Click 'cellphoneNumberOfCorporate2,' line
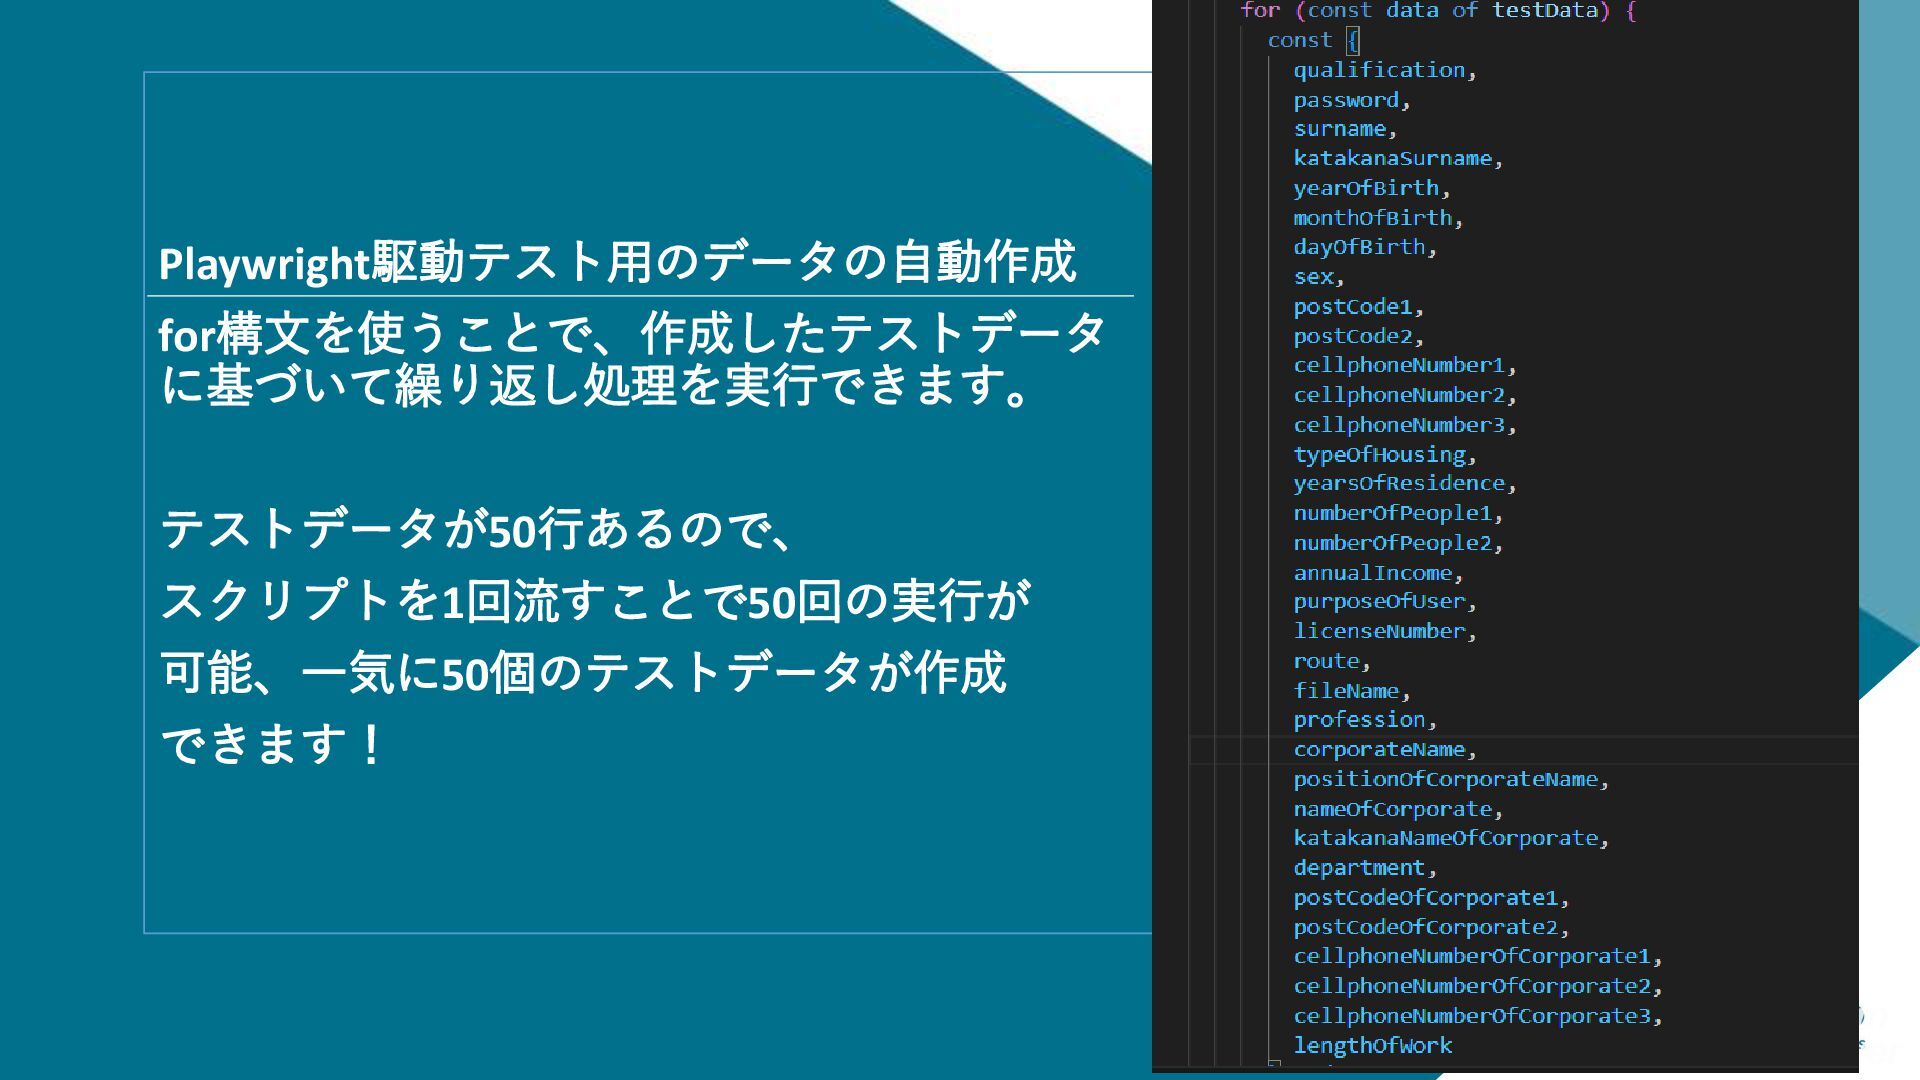 point(1478,986)
